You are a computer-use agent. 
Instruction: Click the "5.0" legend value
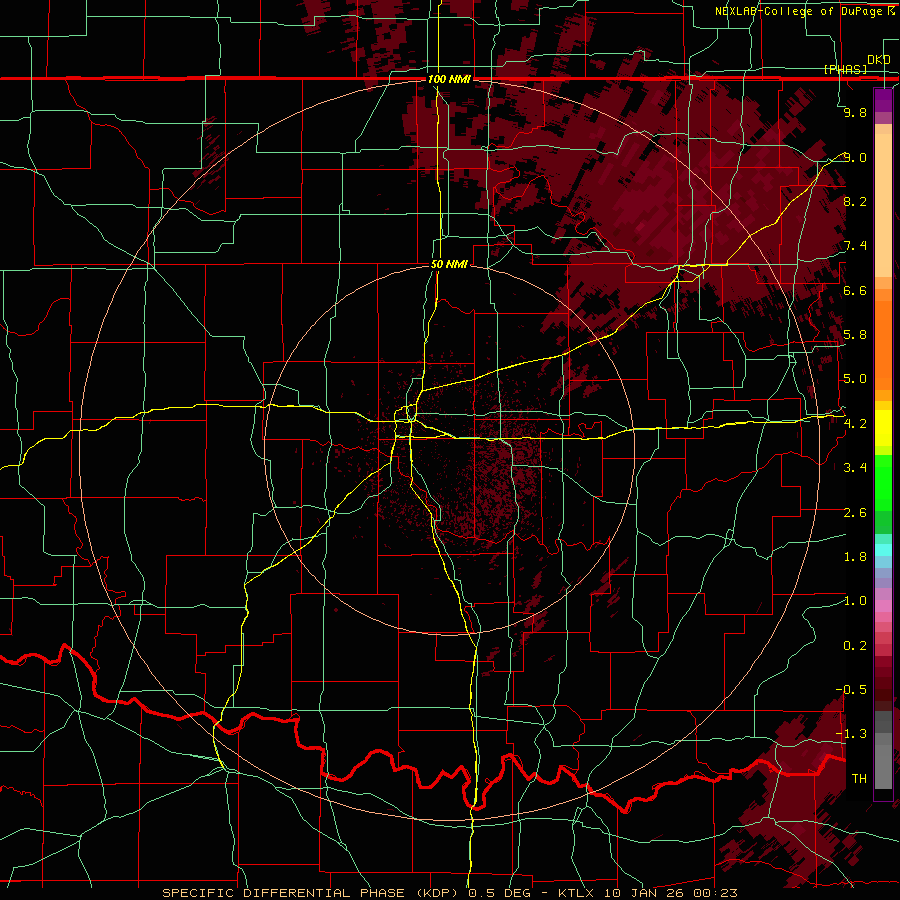coord(855,379)
